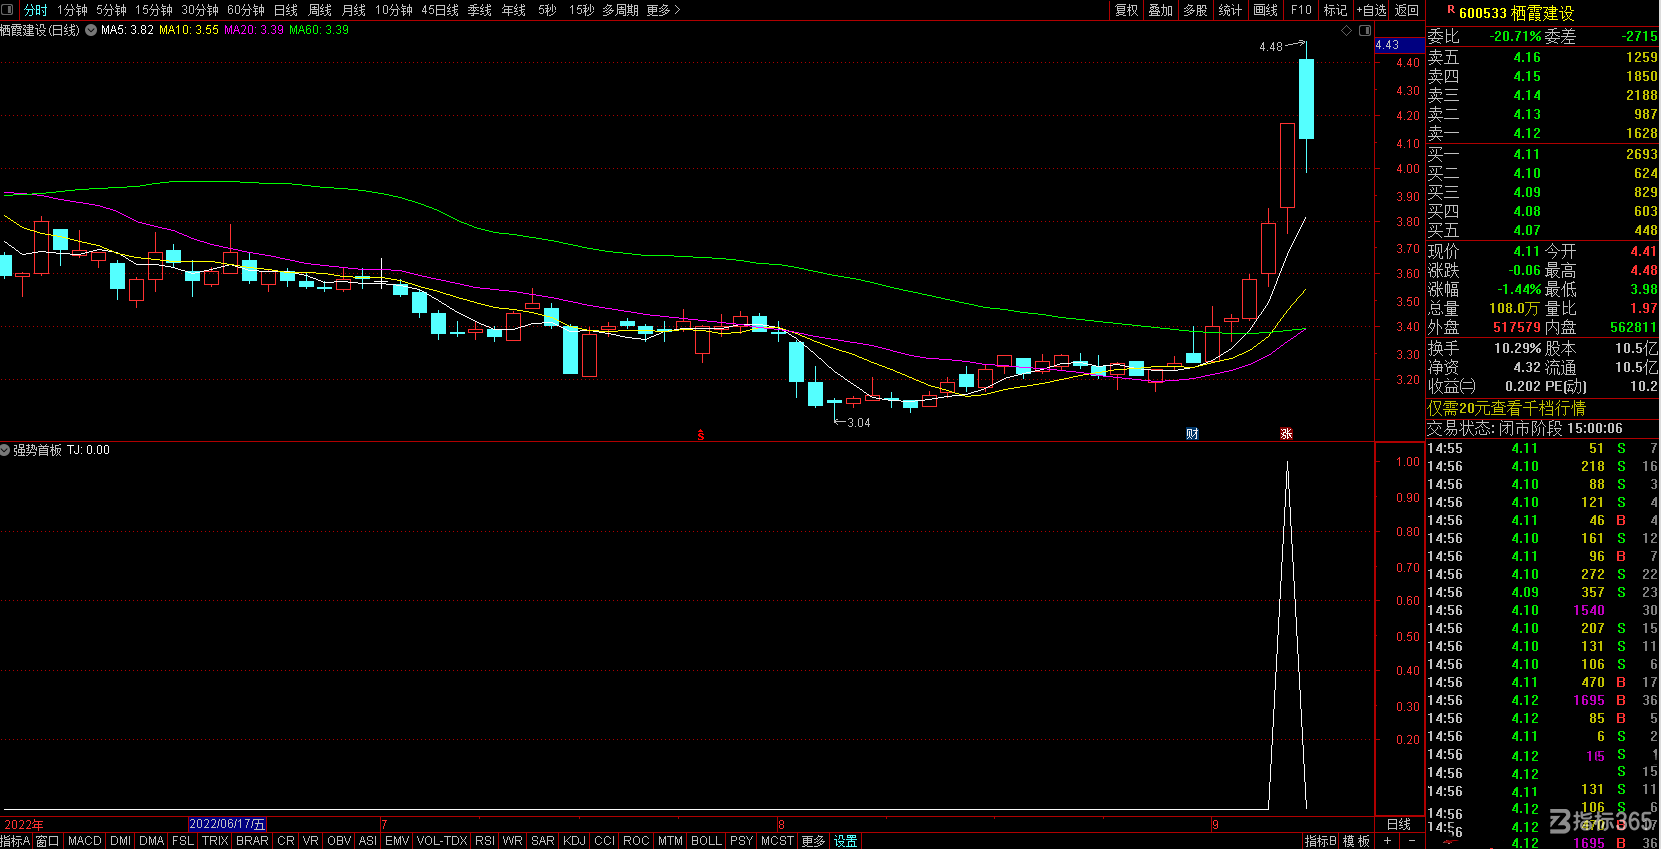Viewport: 1661px width, 849px height.
Task: Select the OBV indicator
Action: 339,841
